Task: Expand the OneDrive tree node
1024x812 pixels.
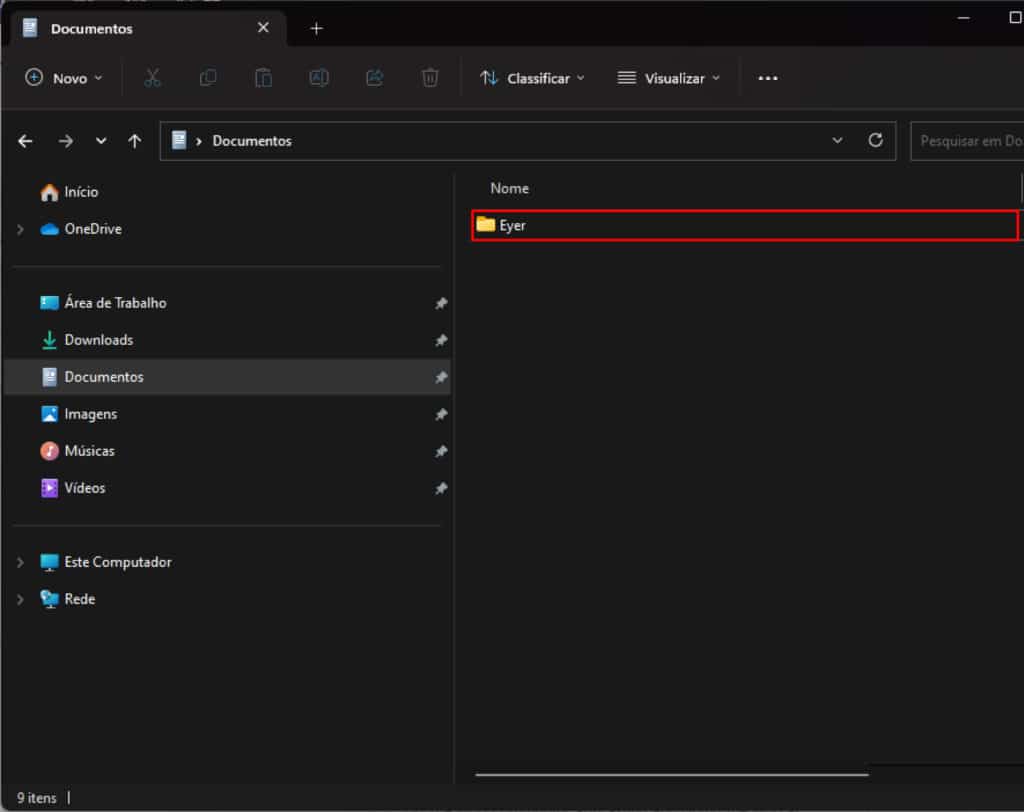Action: [20, 229]
